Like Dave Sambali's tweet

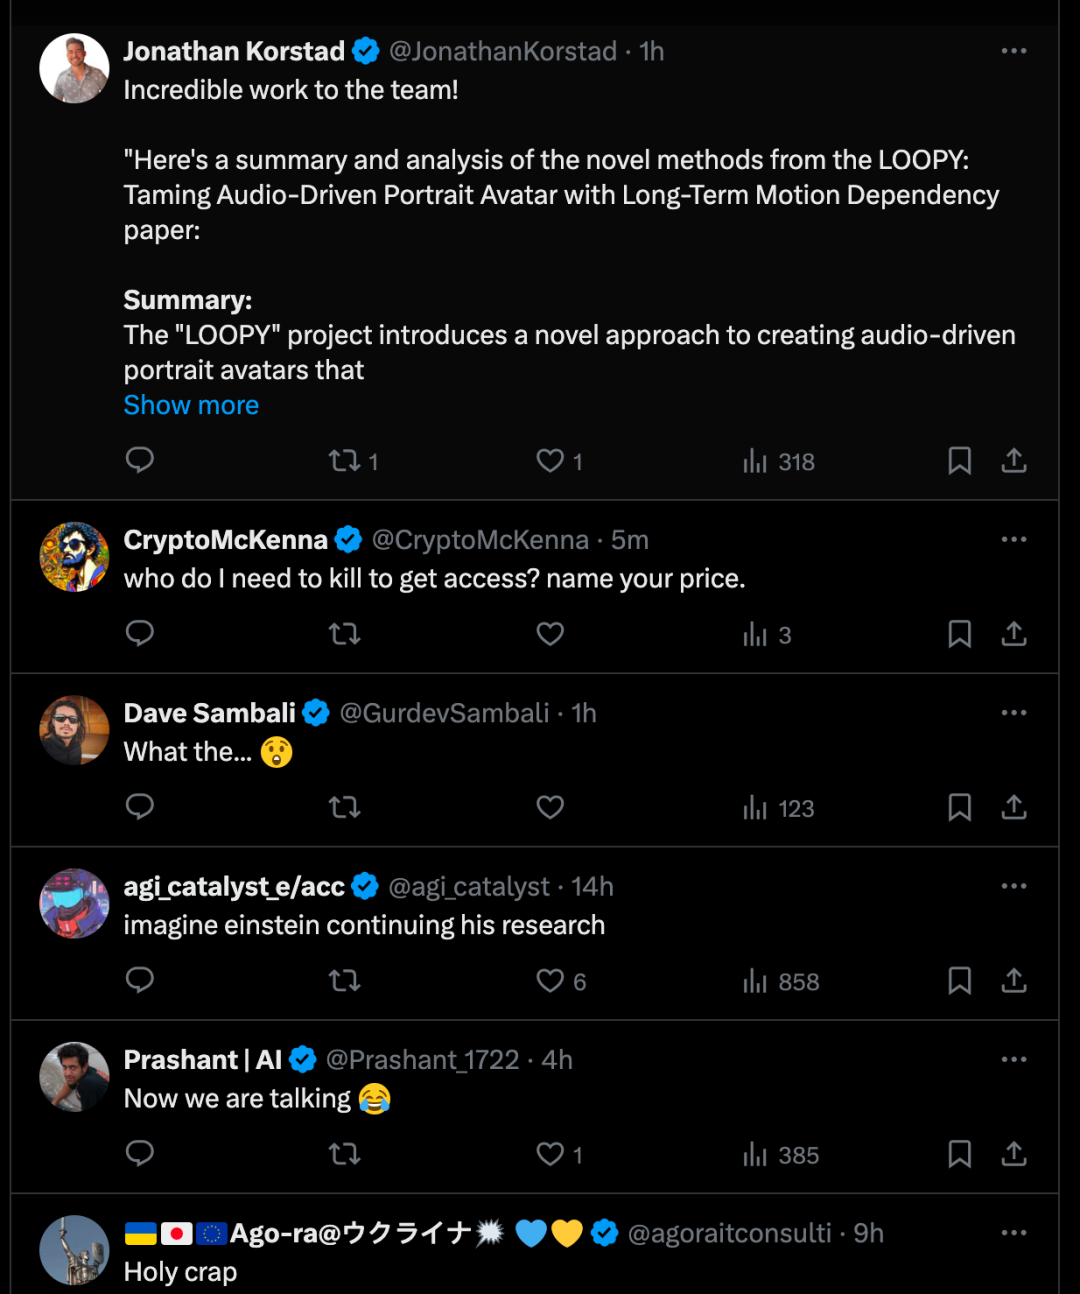(550, 807)
